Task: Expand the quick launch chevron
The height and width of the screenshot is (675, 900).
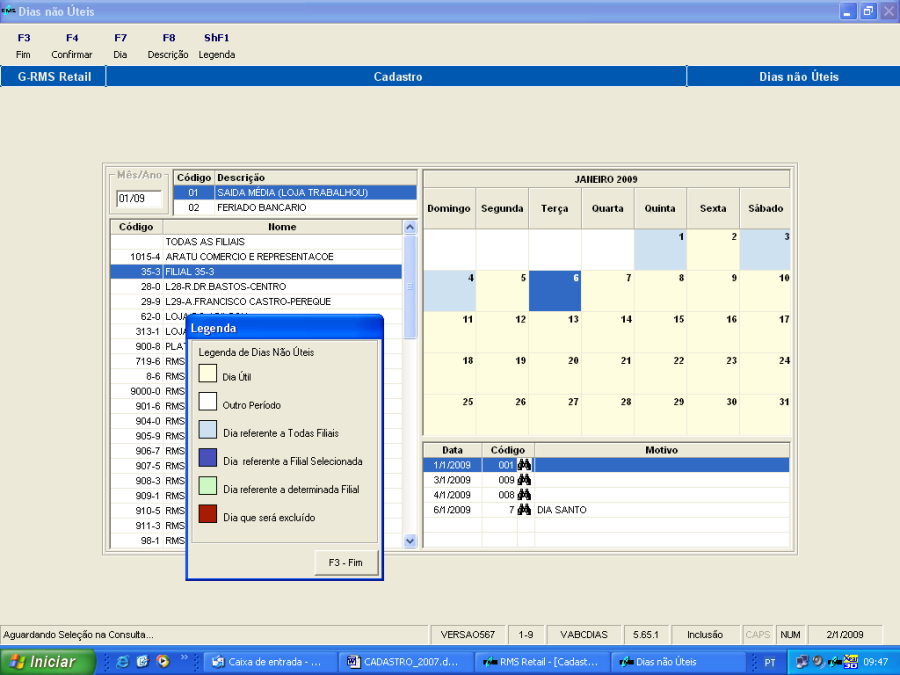Action: [x=184, y=658]
